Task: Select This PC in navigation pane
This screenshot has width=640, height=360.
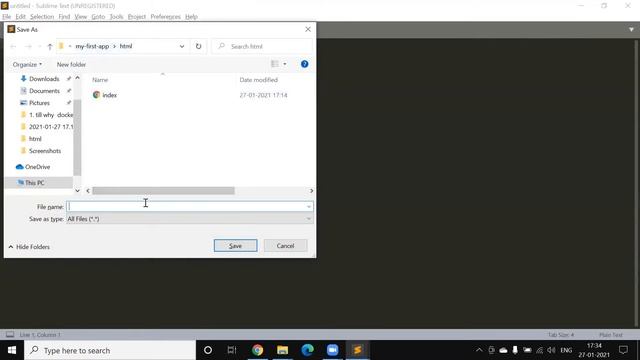Action: (x=34, y=183)
